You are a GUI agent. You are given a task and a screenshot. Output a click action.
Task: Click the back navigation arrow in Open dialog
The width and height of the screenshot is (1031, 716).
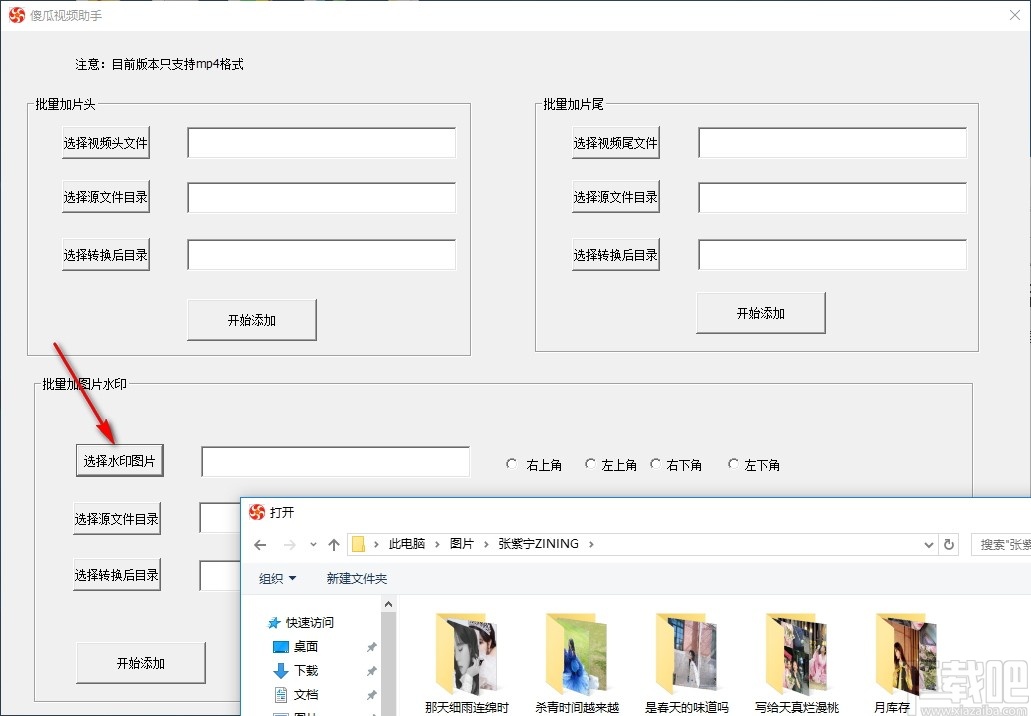tap(260, 544)
